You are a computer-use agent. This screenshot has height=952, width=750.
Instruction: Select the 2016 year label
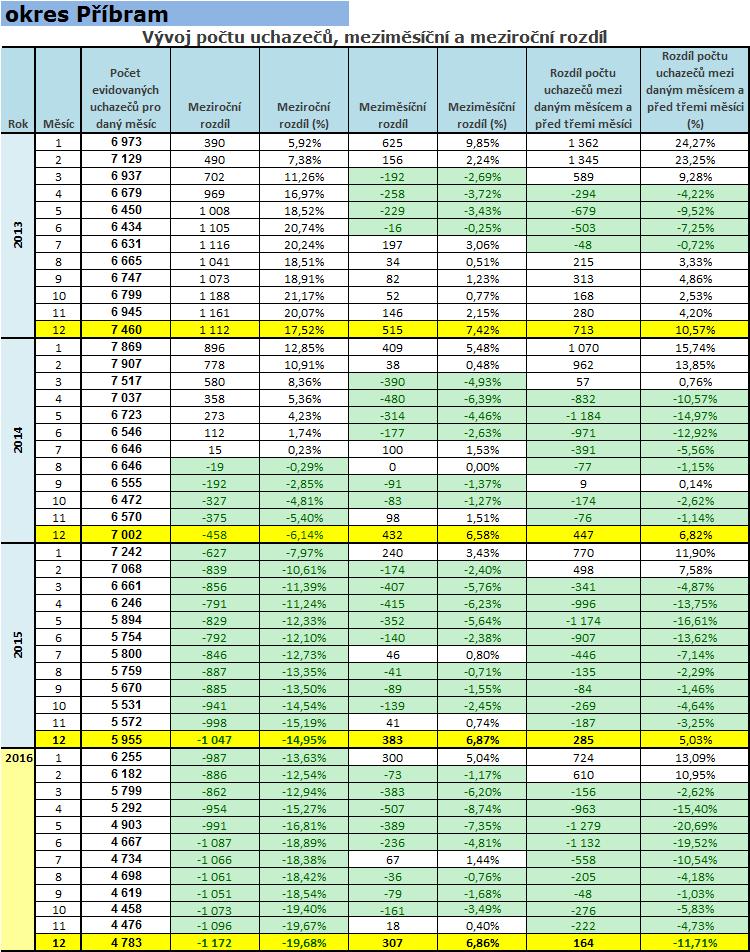[19, 757]
